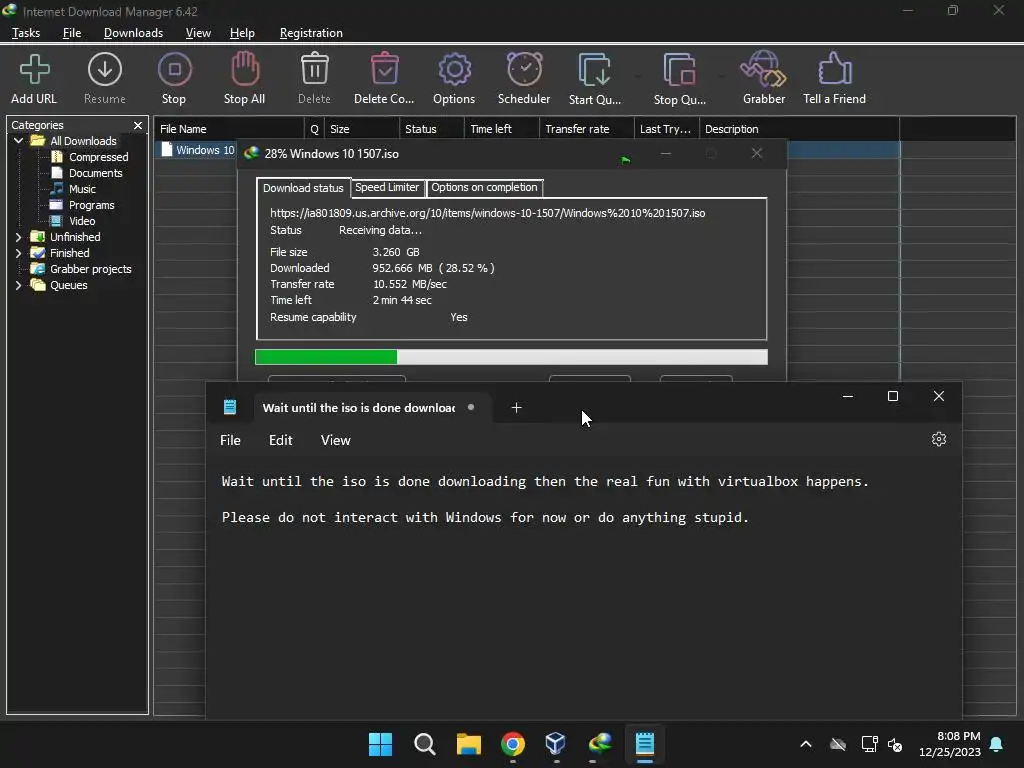This screenshot has width=1024, height=768.
Task: Click the Resume download icon
Action: pos(104,78)
